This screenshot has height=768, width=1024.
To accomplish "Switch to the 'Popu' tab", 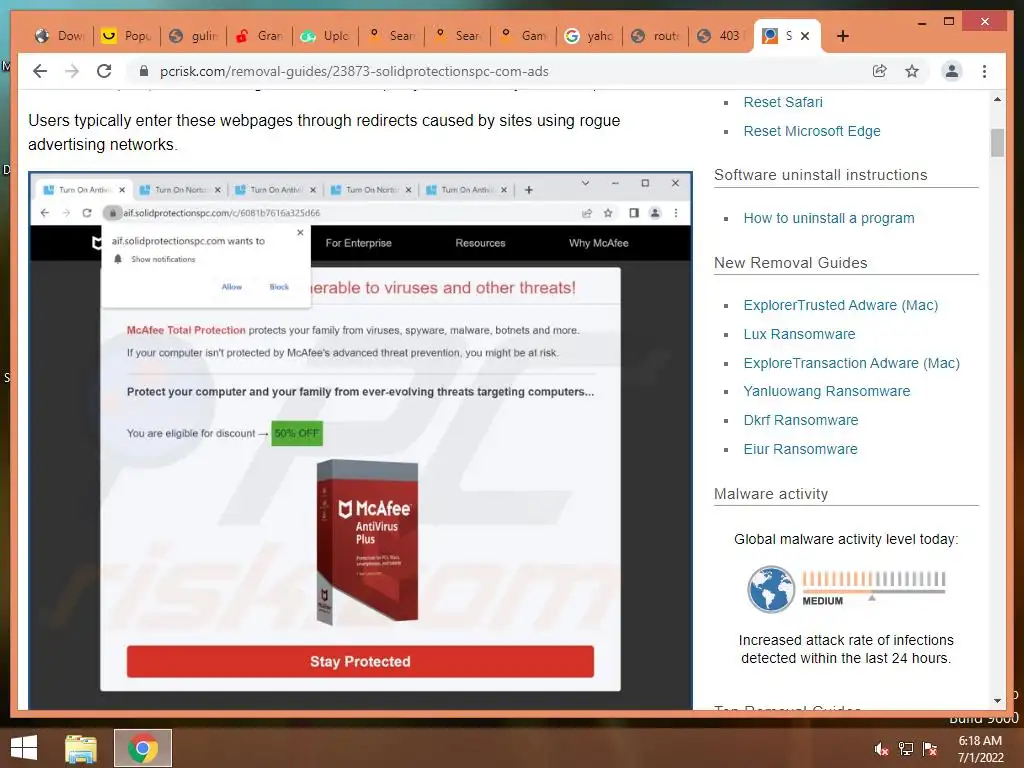I will 127,36.
